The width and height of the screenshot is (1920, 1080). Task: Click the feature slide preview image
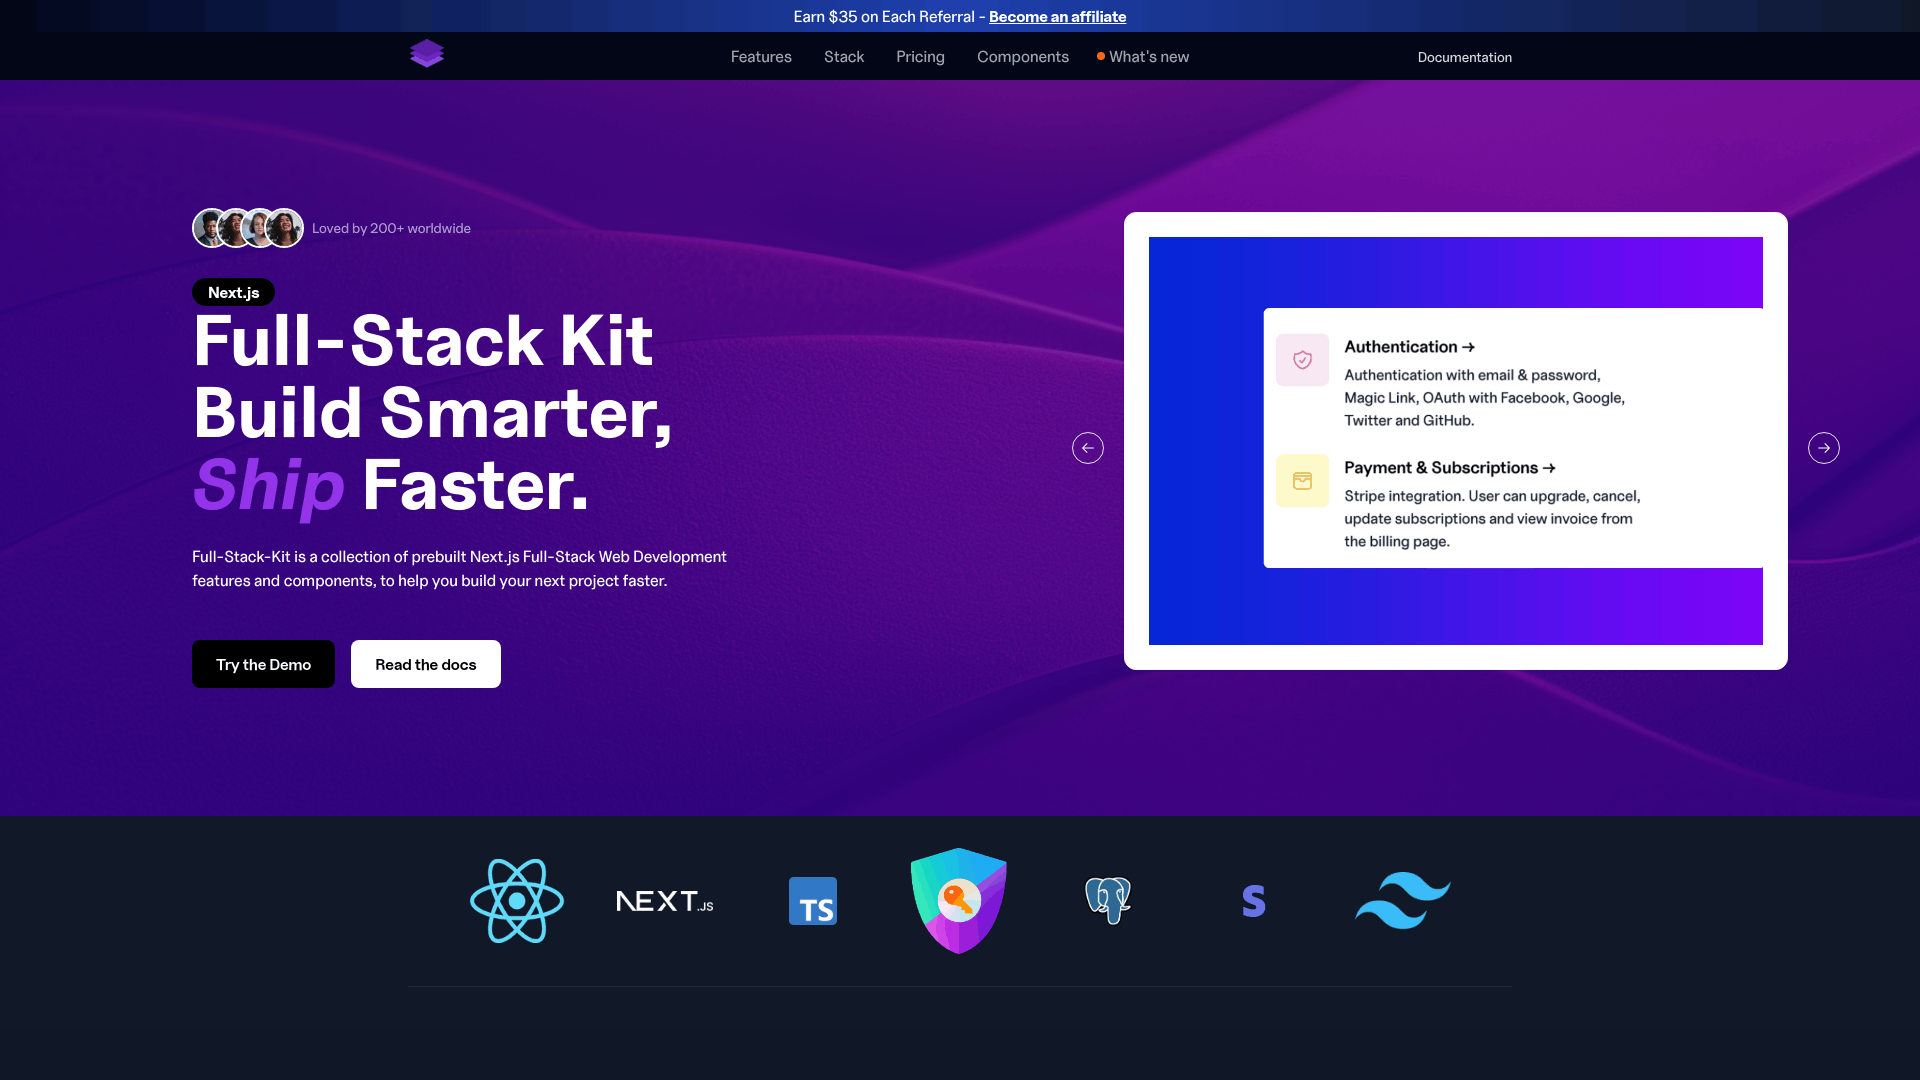click(1456, 441)
